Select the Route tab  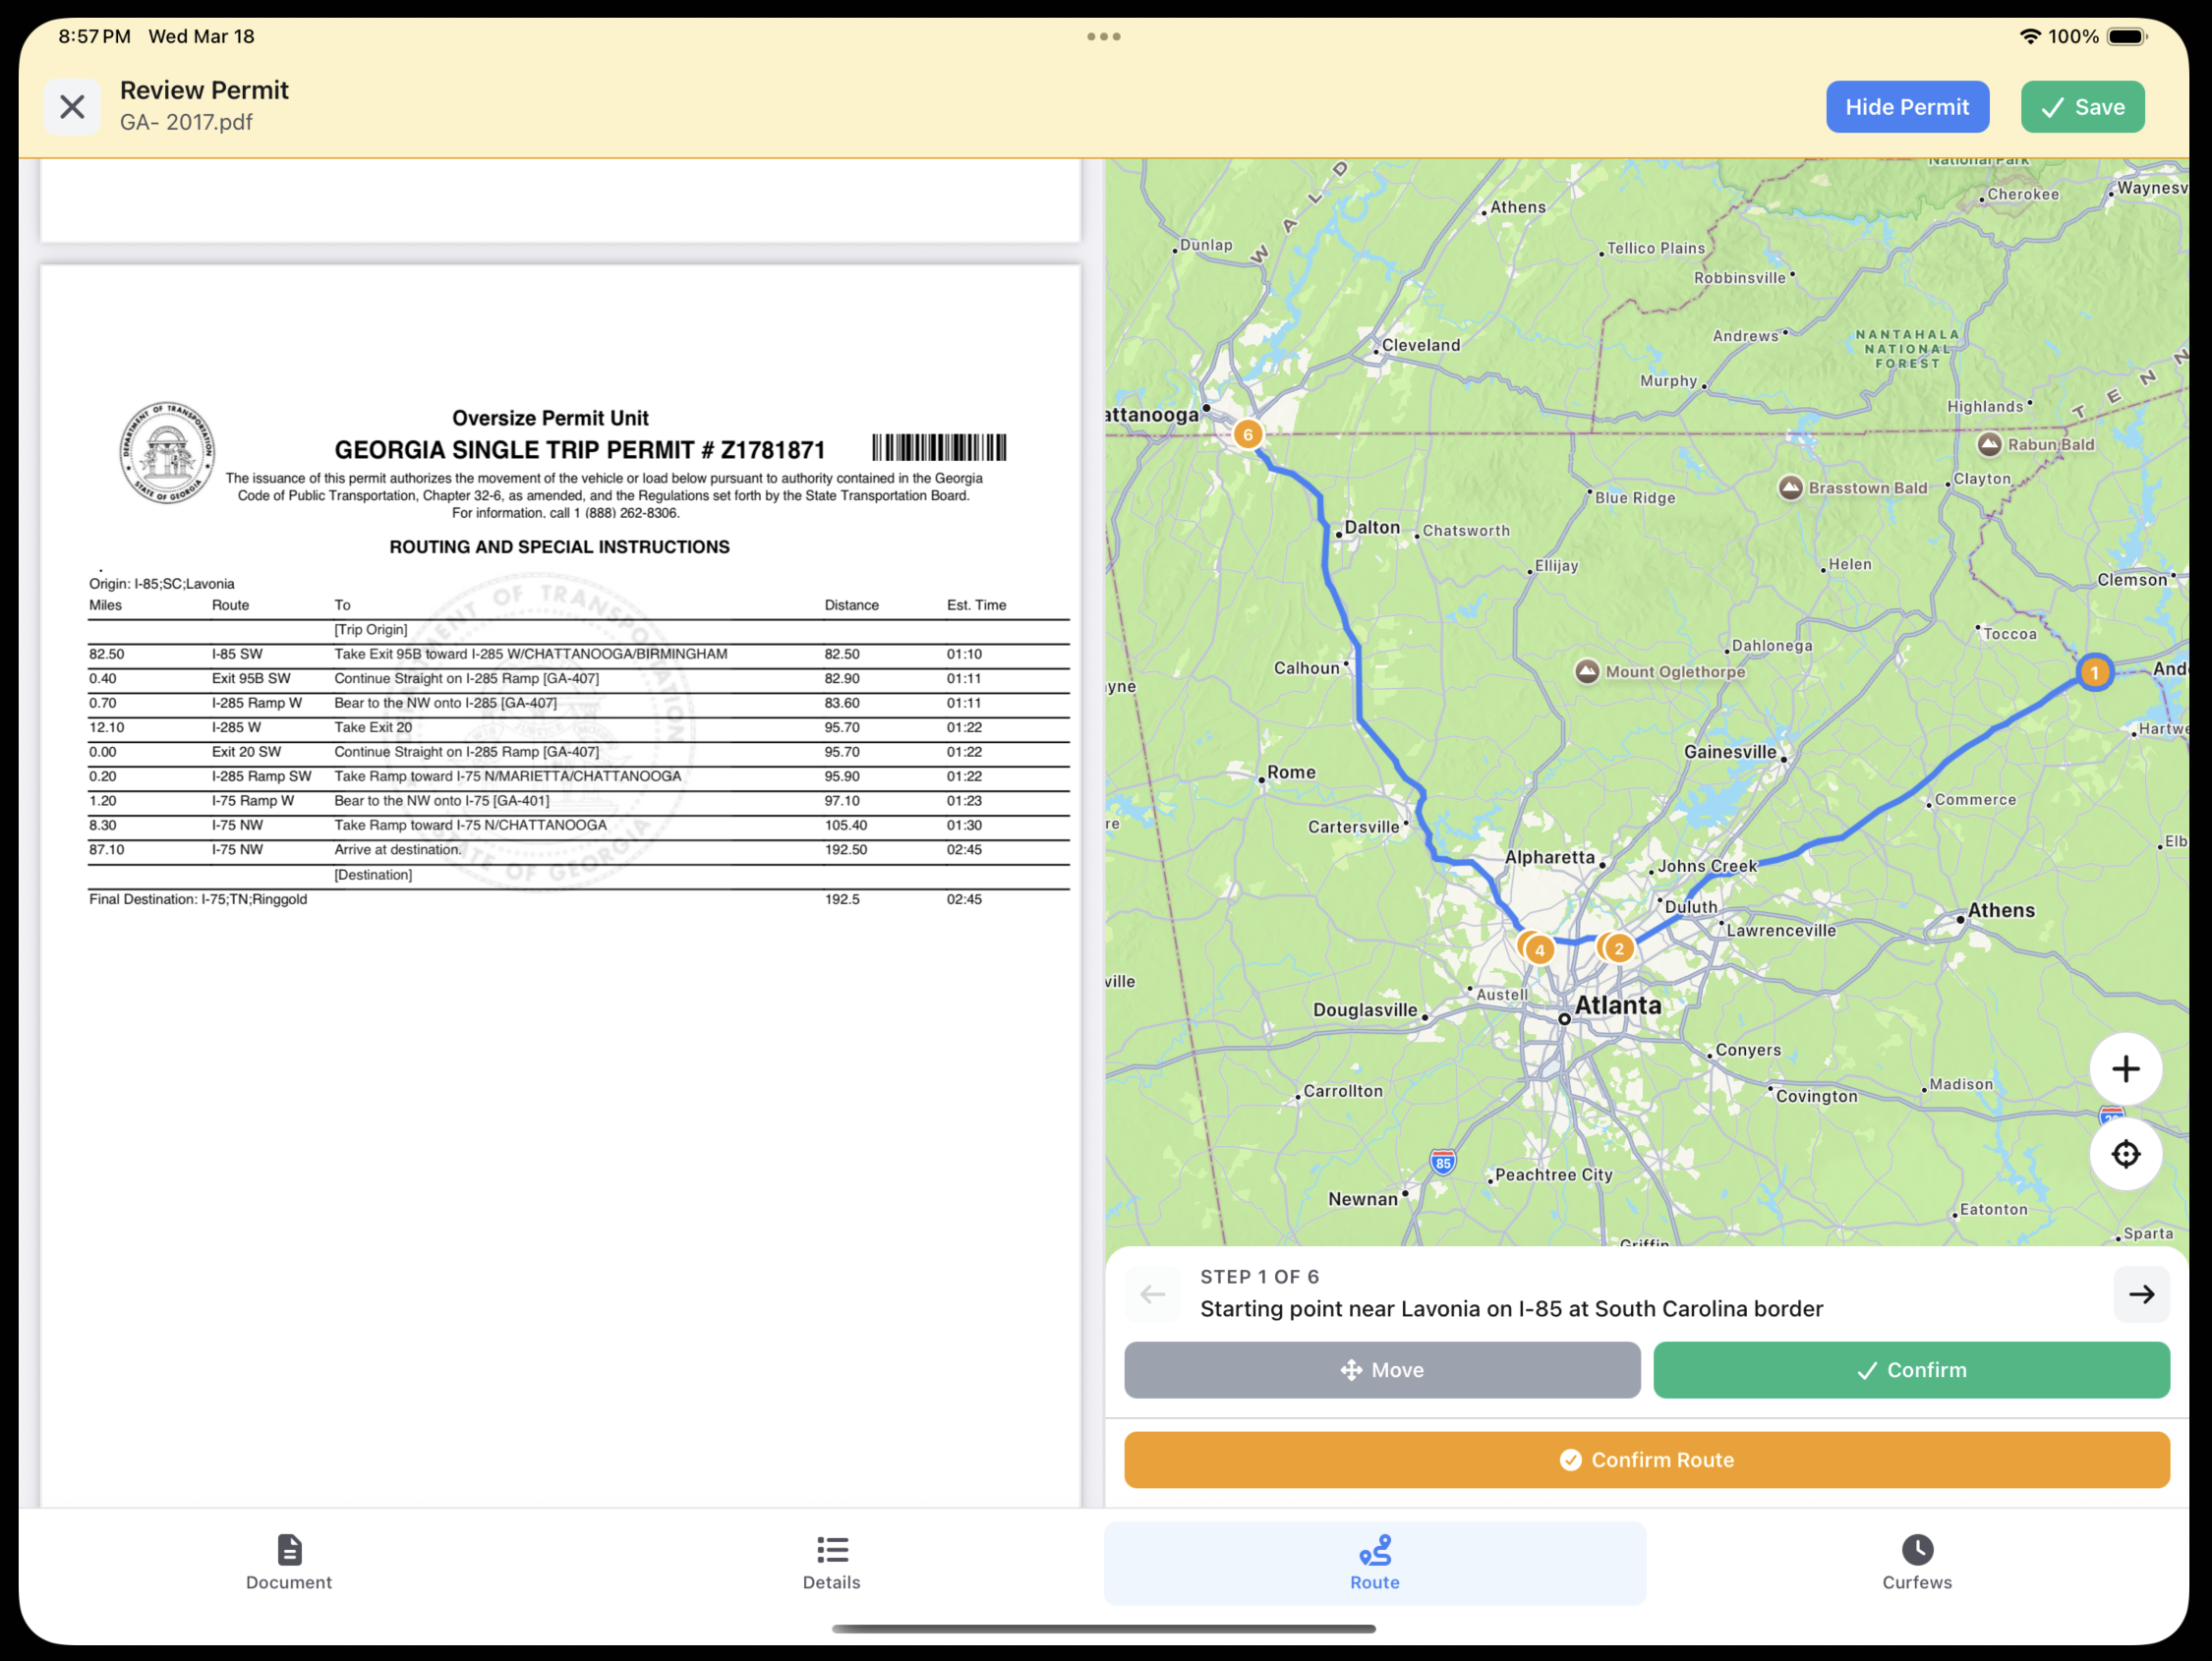[1375, 1562]
